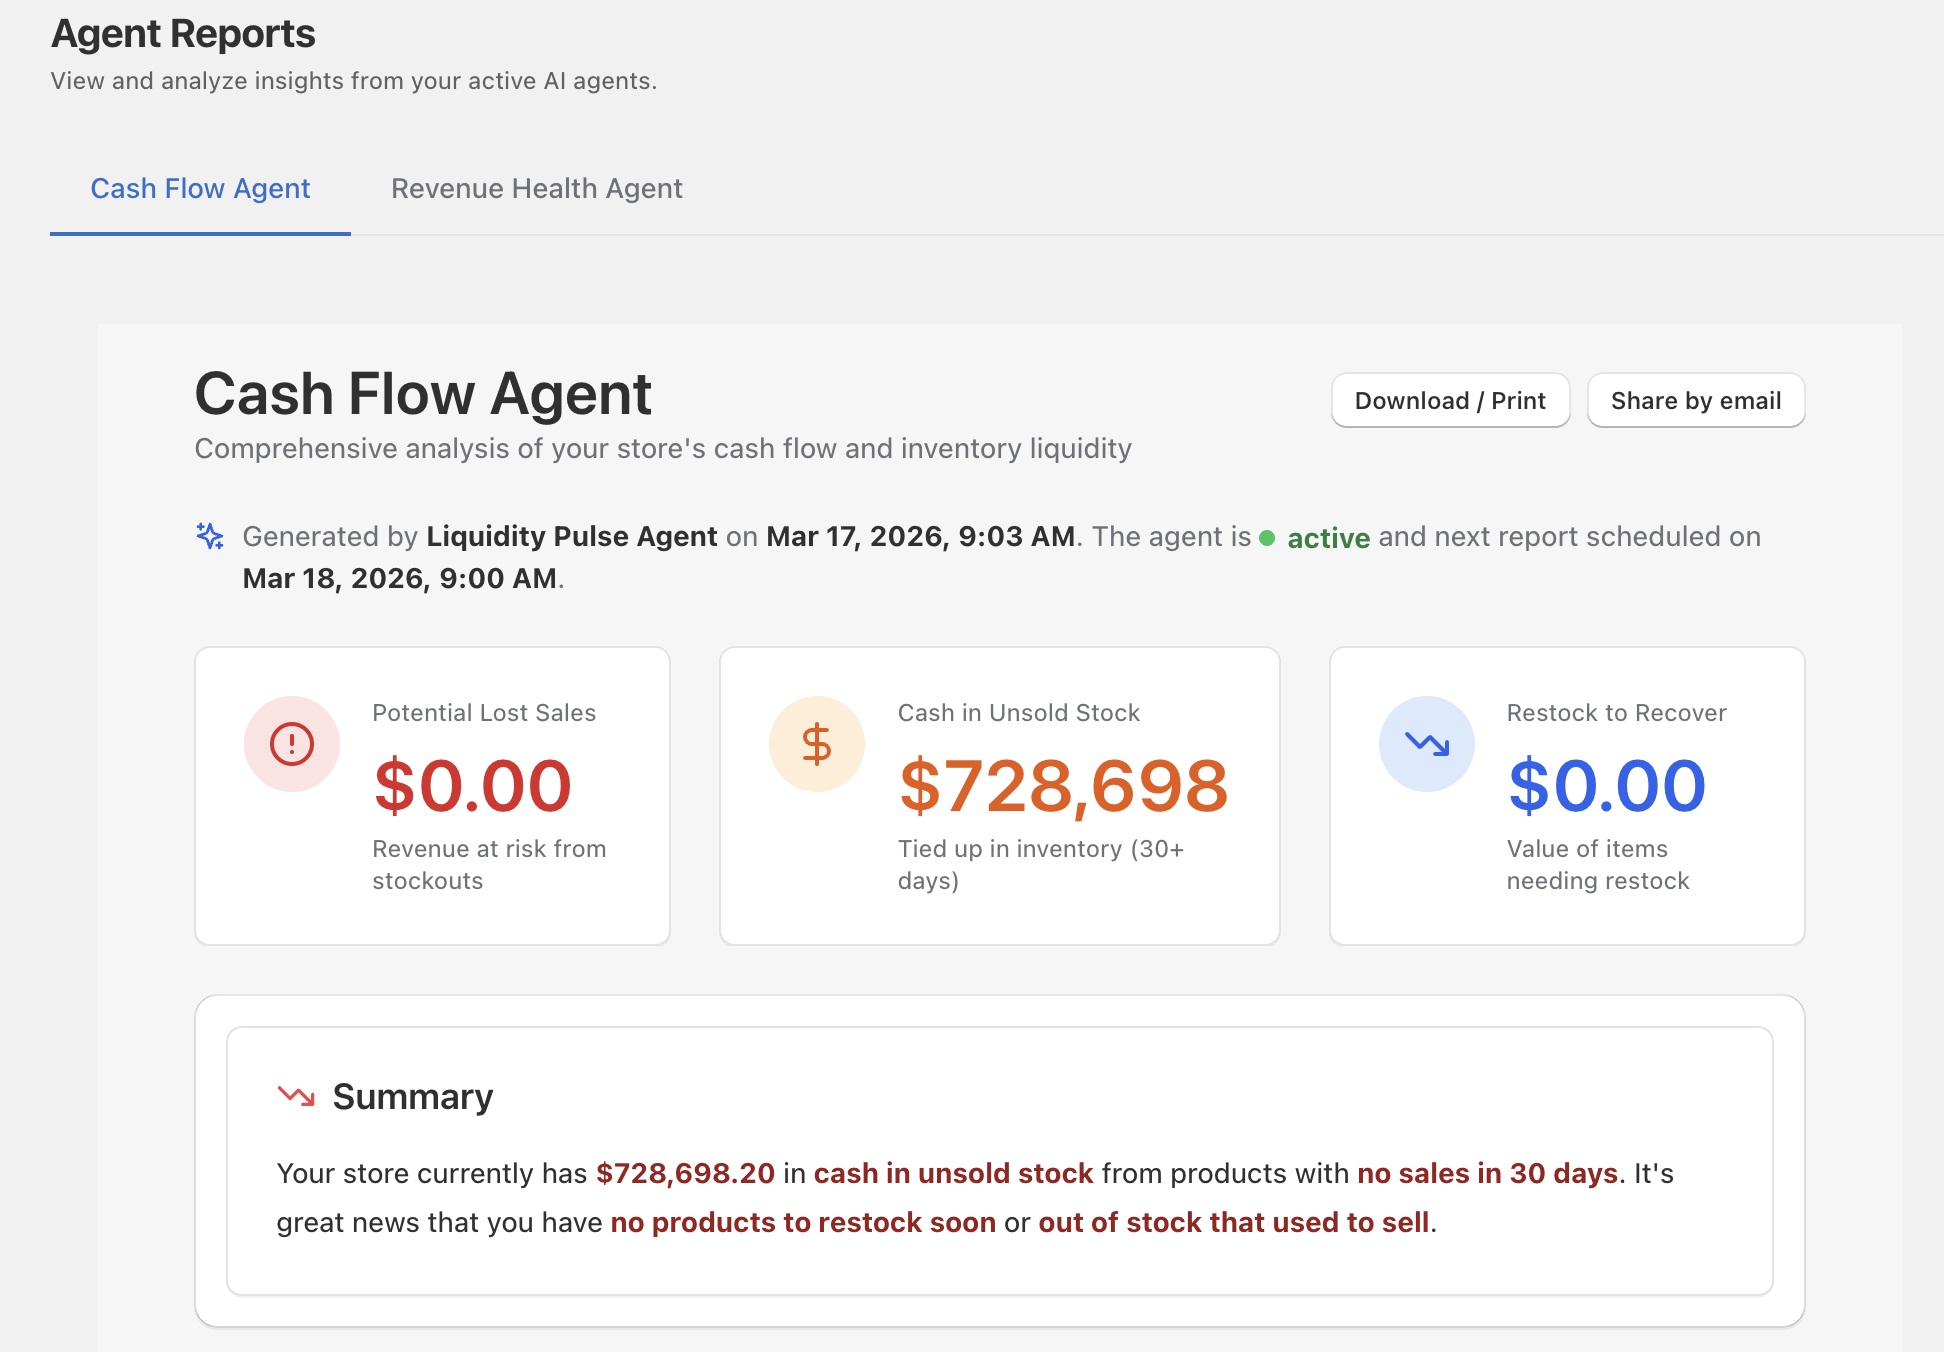Click the red trend-down icon beside Summary

point(296,1096)
